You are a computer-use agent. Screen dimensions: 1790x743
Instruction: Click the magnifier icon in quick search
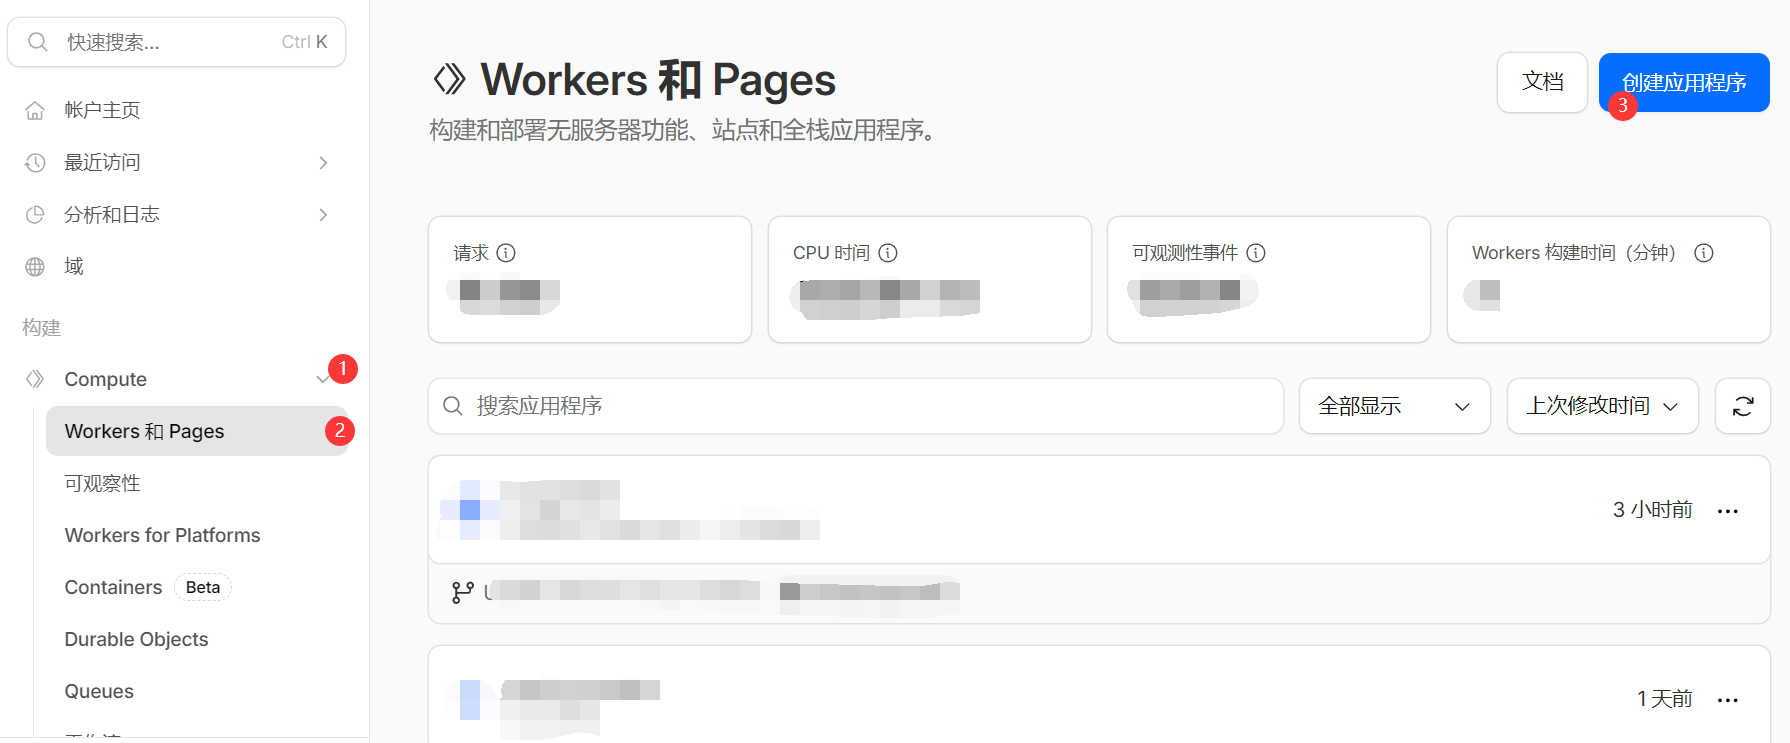click(x=38, y=42)
